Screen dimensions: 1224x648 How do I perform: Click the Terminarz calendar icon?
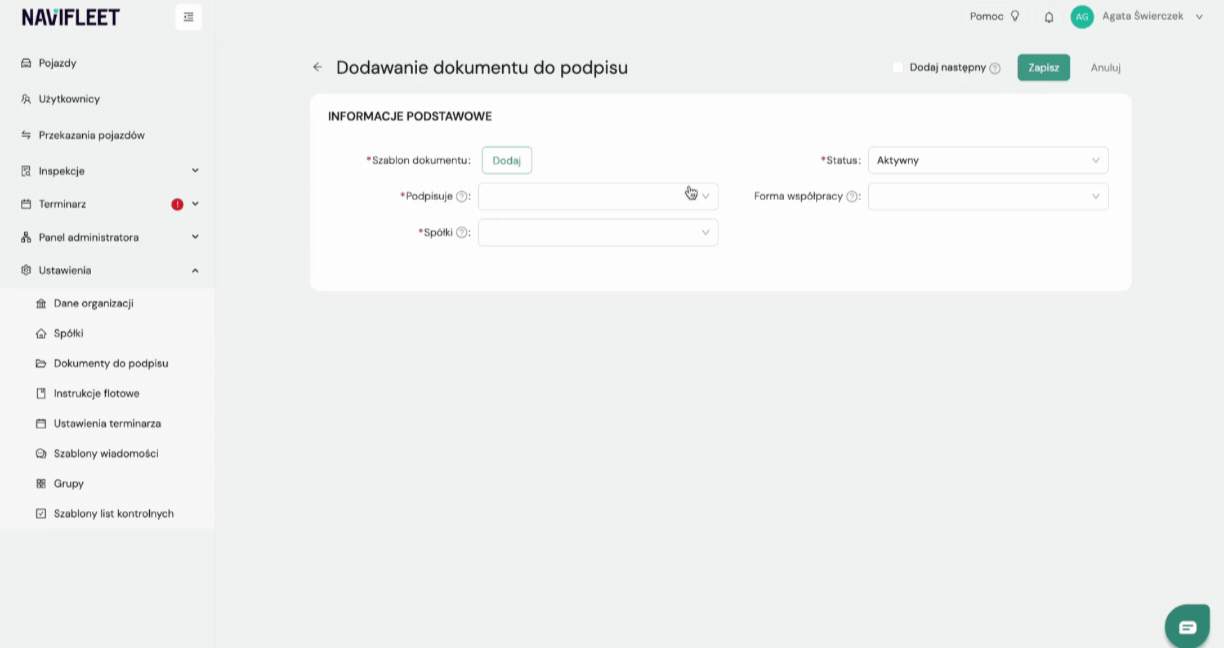pos(27,204)
